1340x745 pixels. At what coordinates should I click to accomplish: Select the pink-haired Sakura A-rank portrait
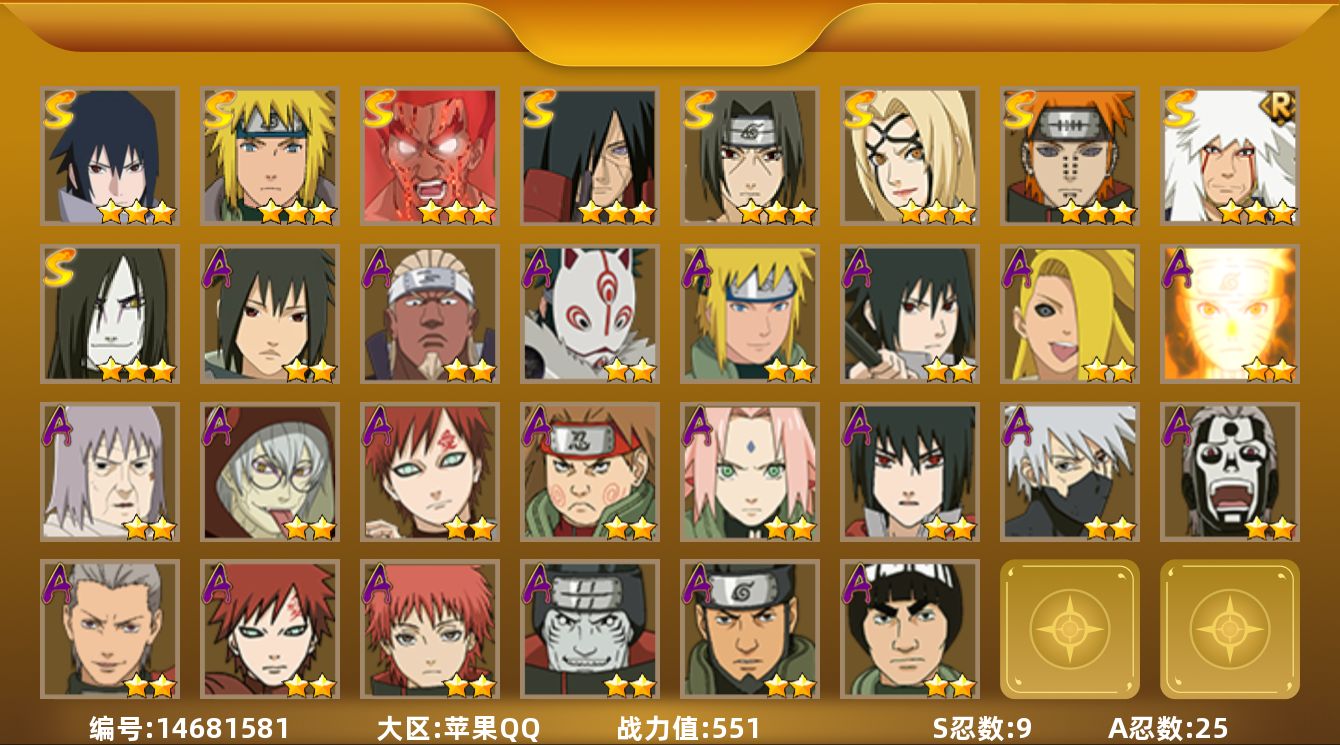[749, 471]
